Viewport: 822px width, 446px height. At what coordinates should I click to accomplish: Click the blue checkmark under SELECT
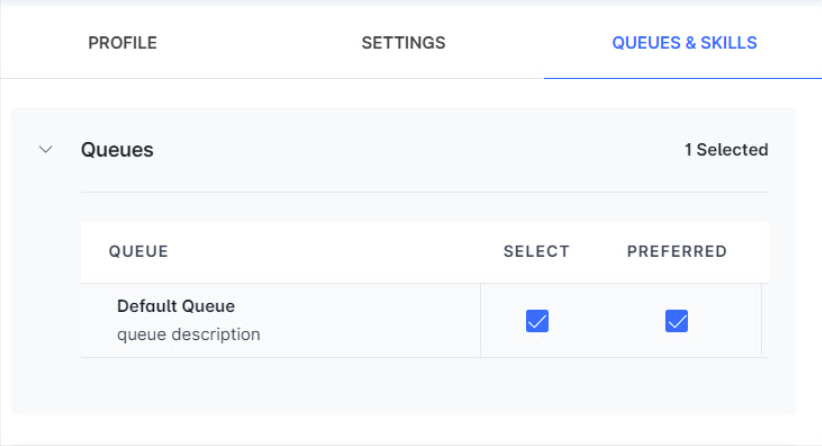pos(537,321)
